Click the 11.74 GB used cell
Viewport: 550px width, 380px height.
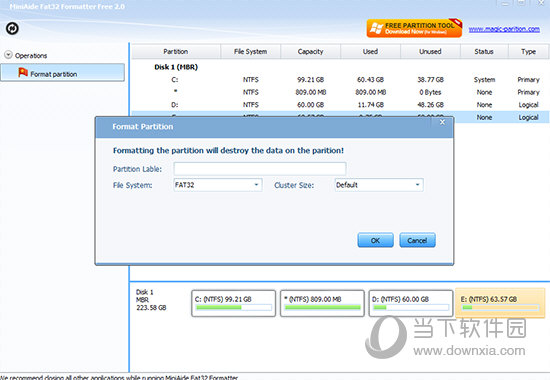click(x=370, y=105)
